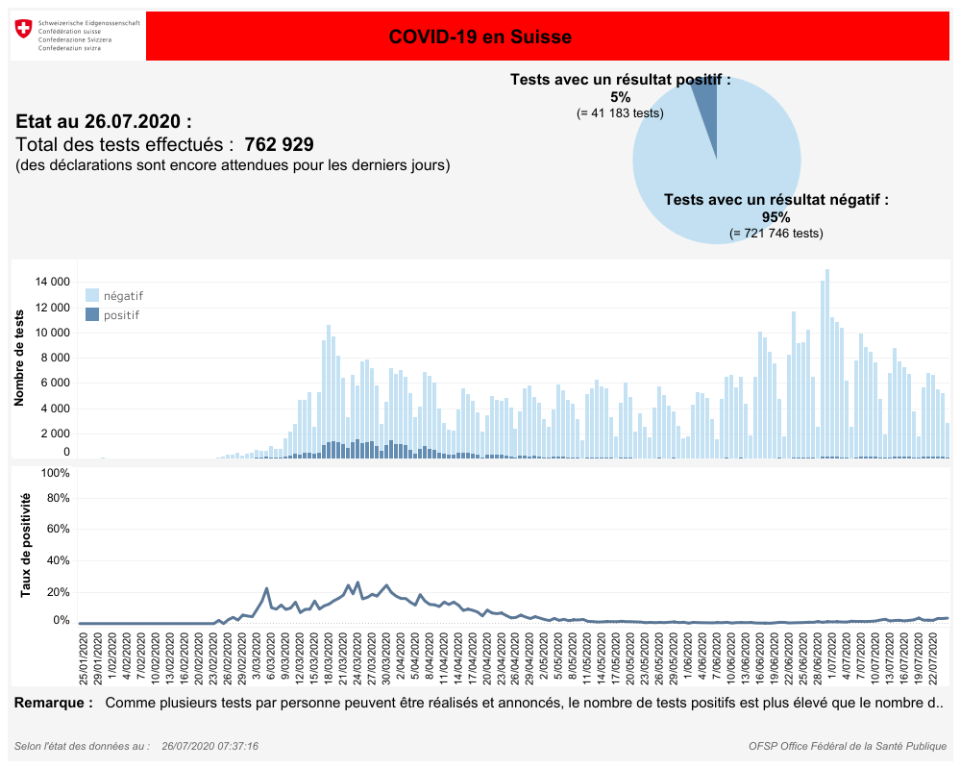
Task: Click the "Taux de positivité" axis title
Action: [x=25, y=545]
